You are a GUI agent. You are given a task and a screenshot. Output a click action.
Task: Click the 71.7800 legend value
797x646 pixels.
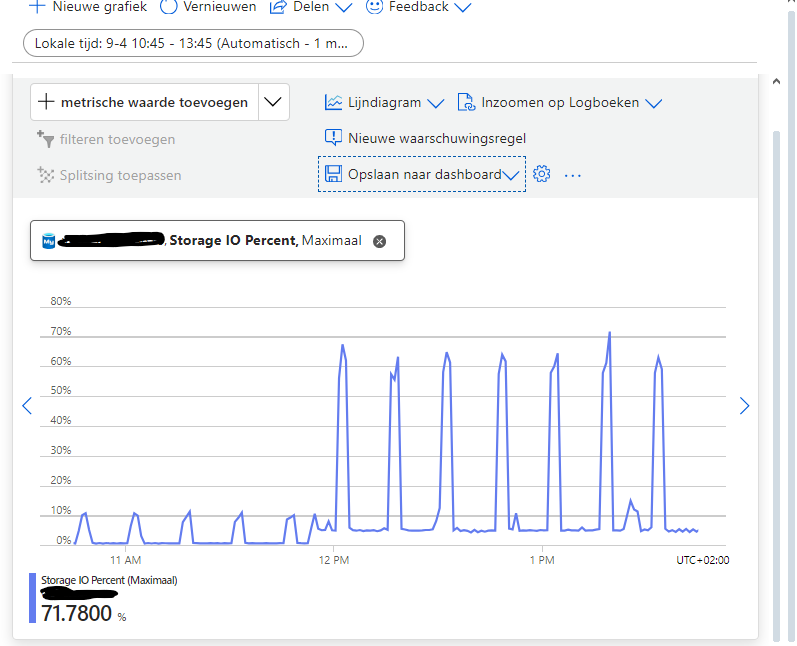click(76, 613)
